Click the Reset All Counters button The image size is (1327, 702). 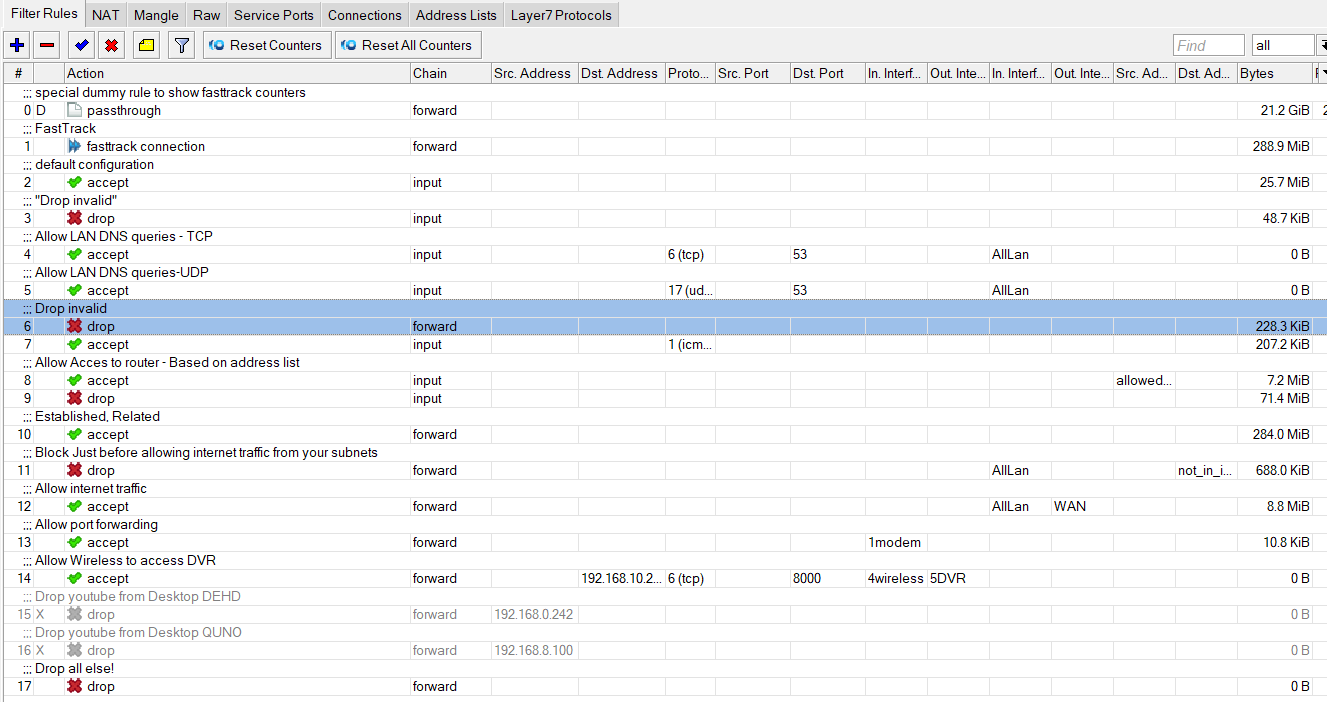[x=408, y=45]
